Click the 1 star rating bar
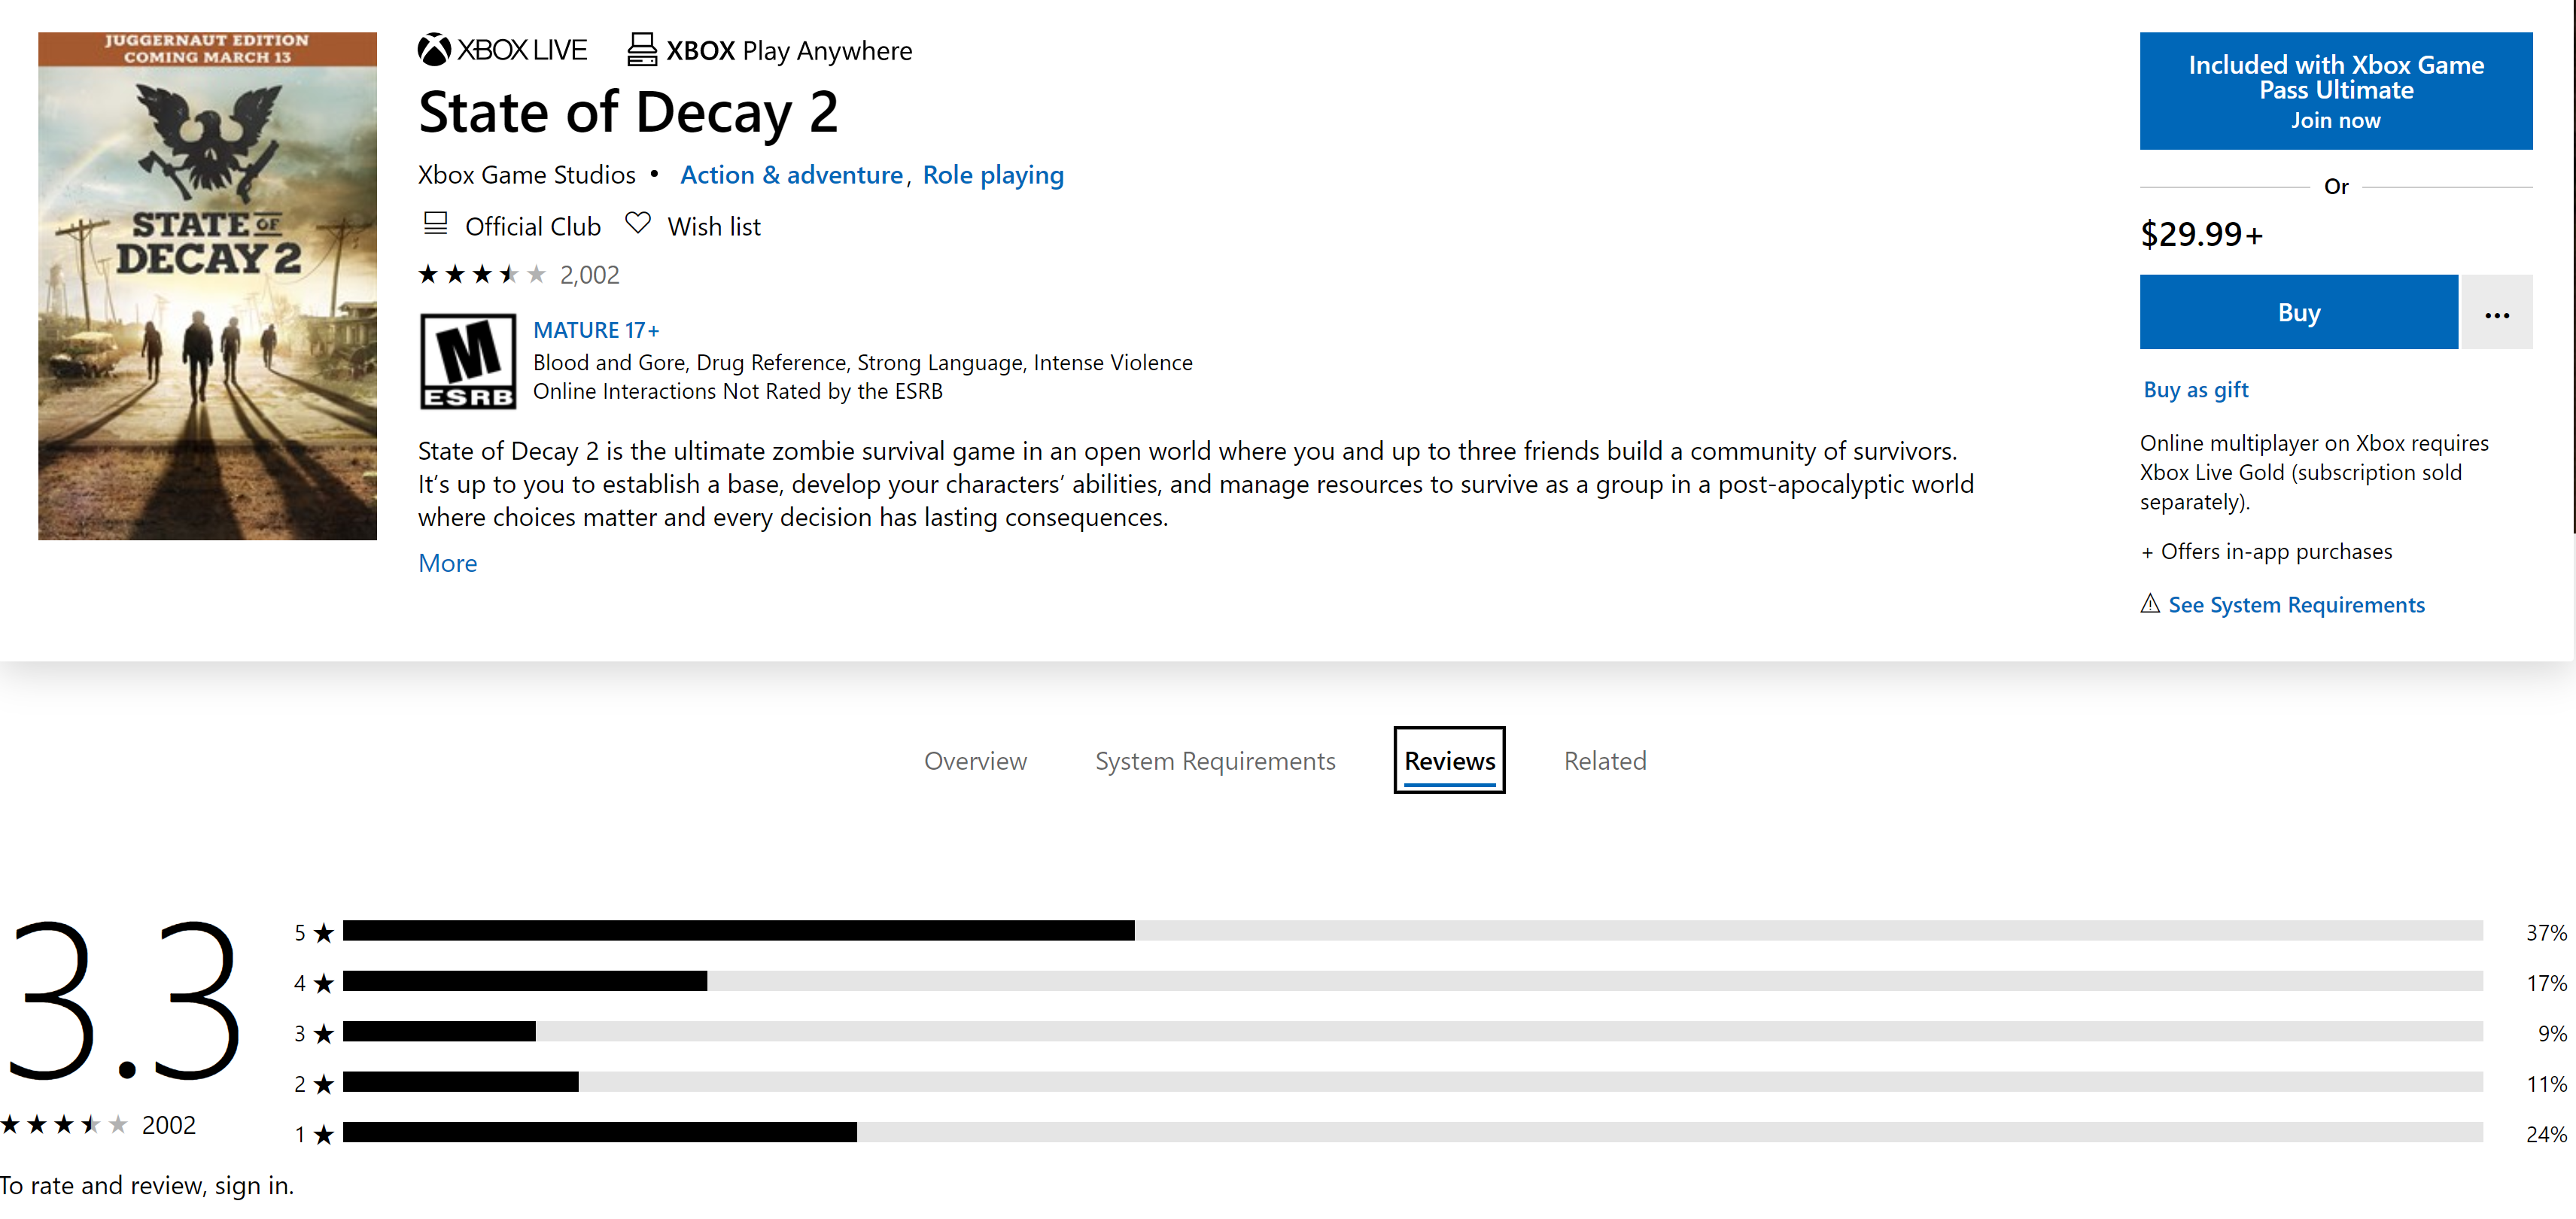 (600, 1132)
